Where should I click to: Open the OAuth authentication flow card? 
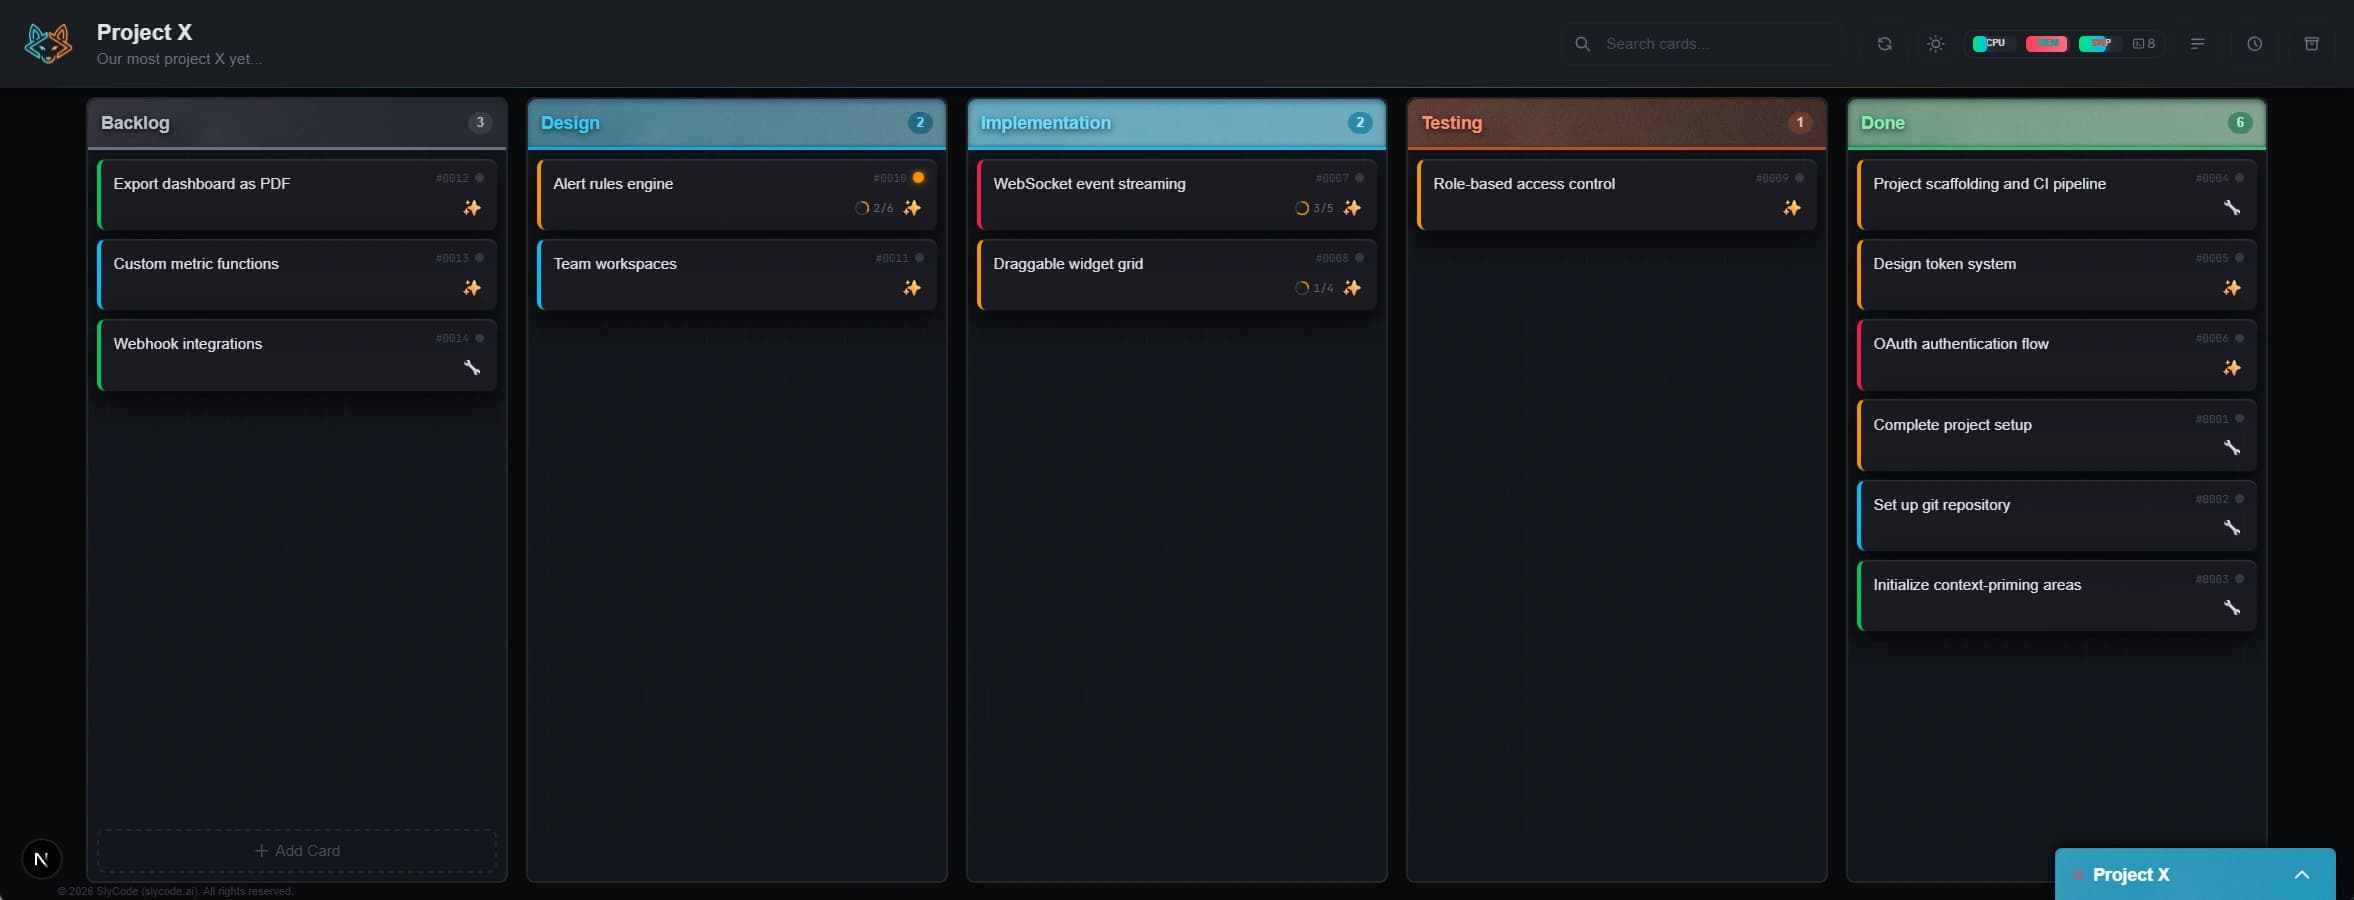(2057, 355)
